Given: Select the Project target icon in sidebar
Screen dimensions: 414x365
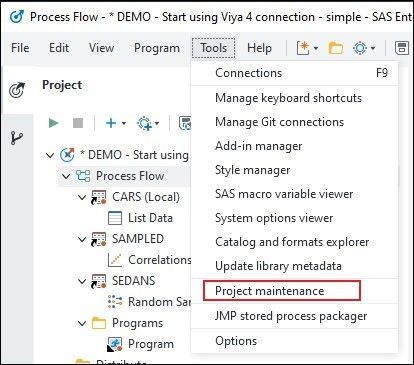Looking at the screenshot, I should click(x=17, y=90).
